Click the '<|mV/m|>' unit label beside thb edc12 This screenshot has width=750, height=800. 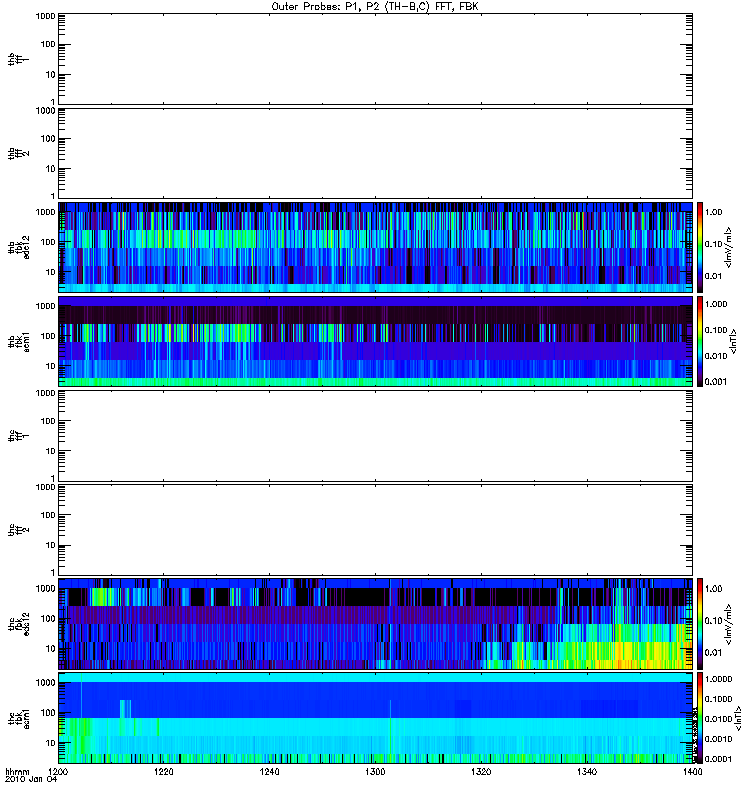(x=729, y=247)
